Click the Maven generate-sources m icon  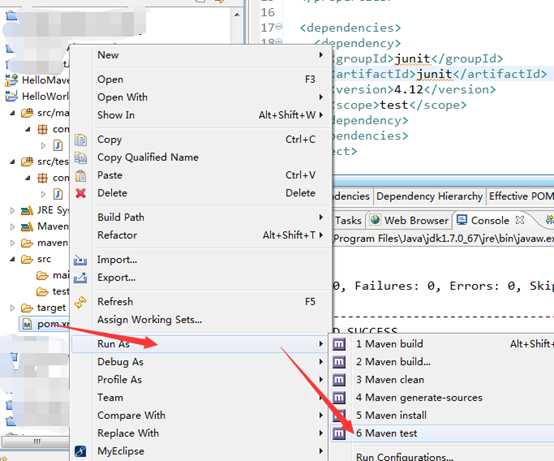339,398
